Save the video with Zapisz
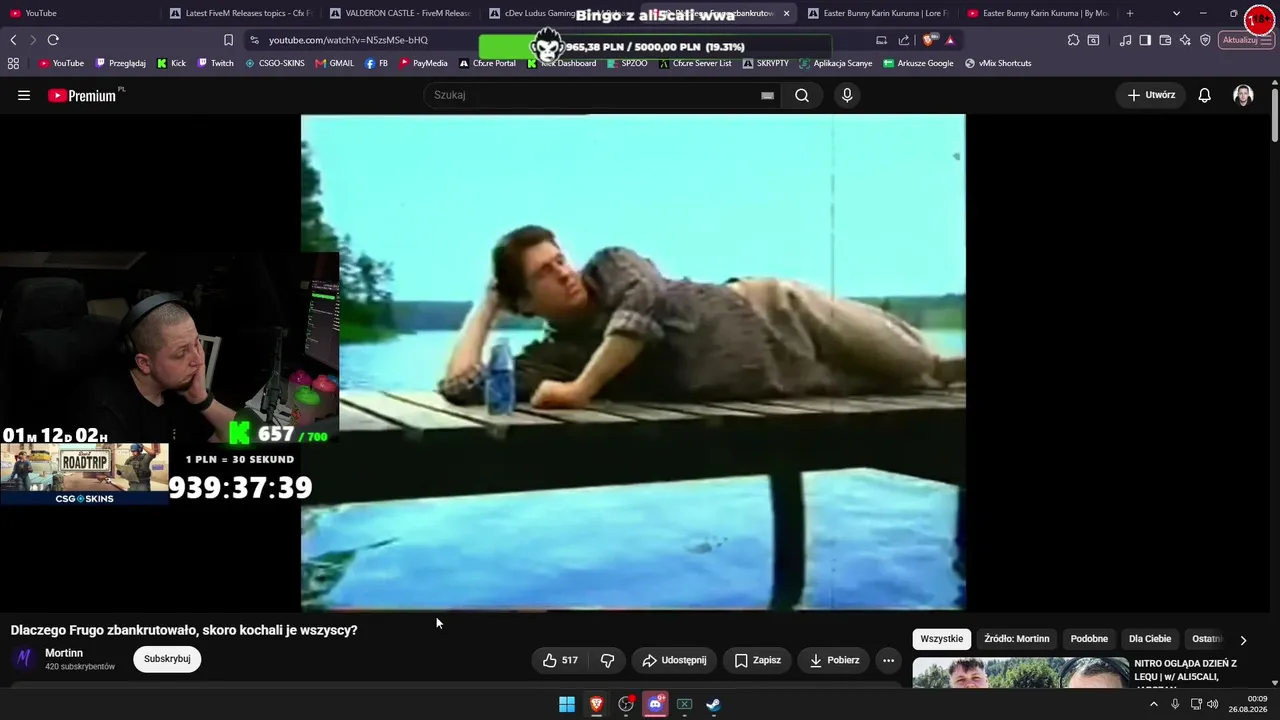This screenshot has width=1280, height=720. (x=757, y=660)
